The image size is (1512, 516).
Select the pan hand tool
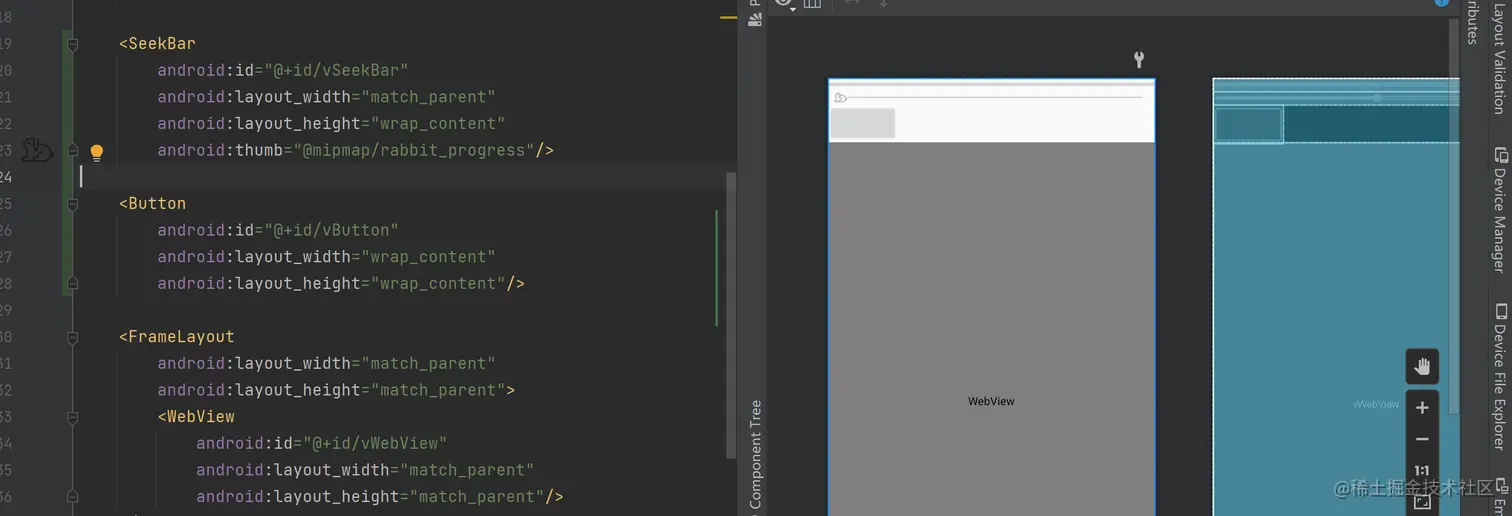click(1422, 367)
